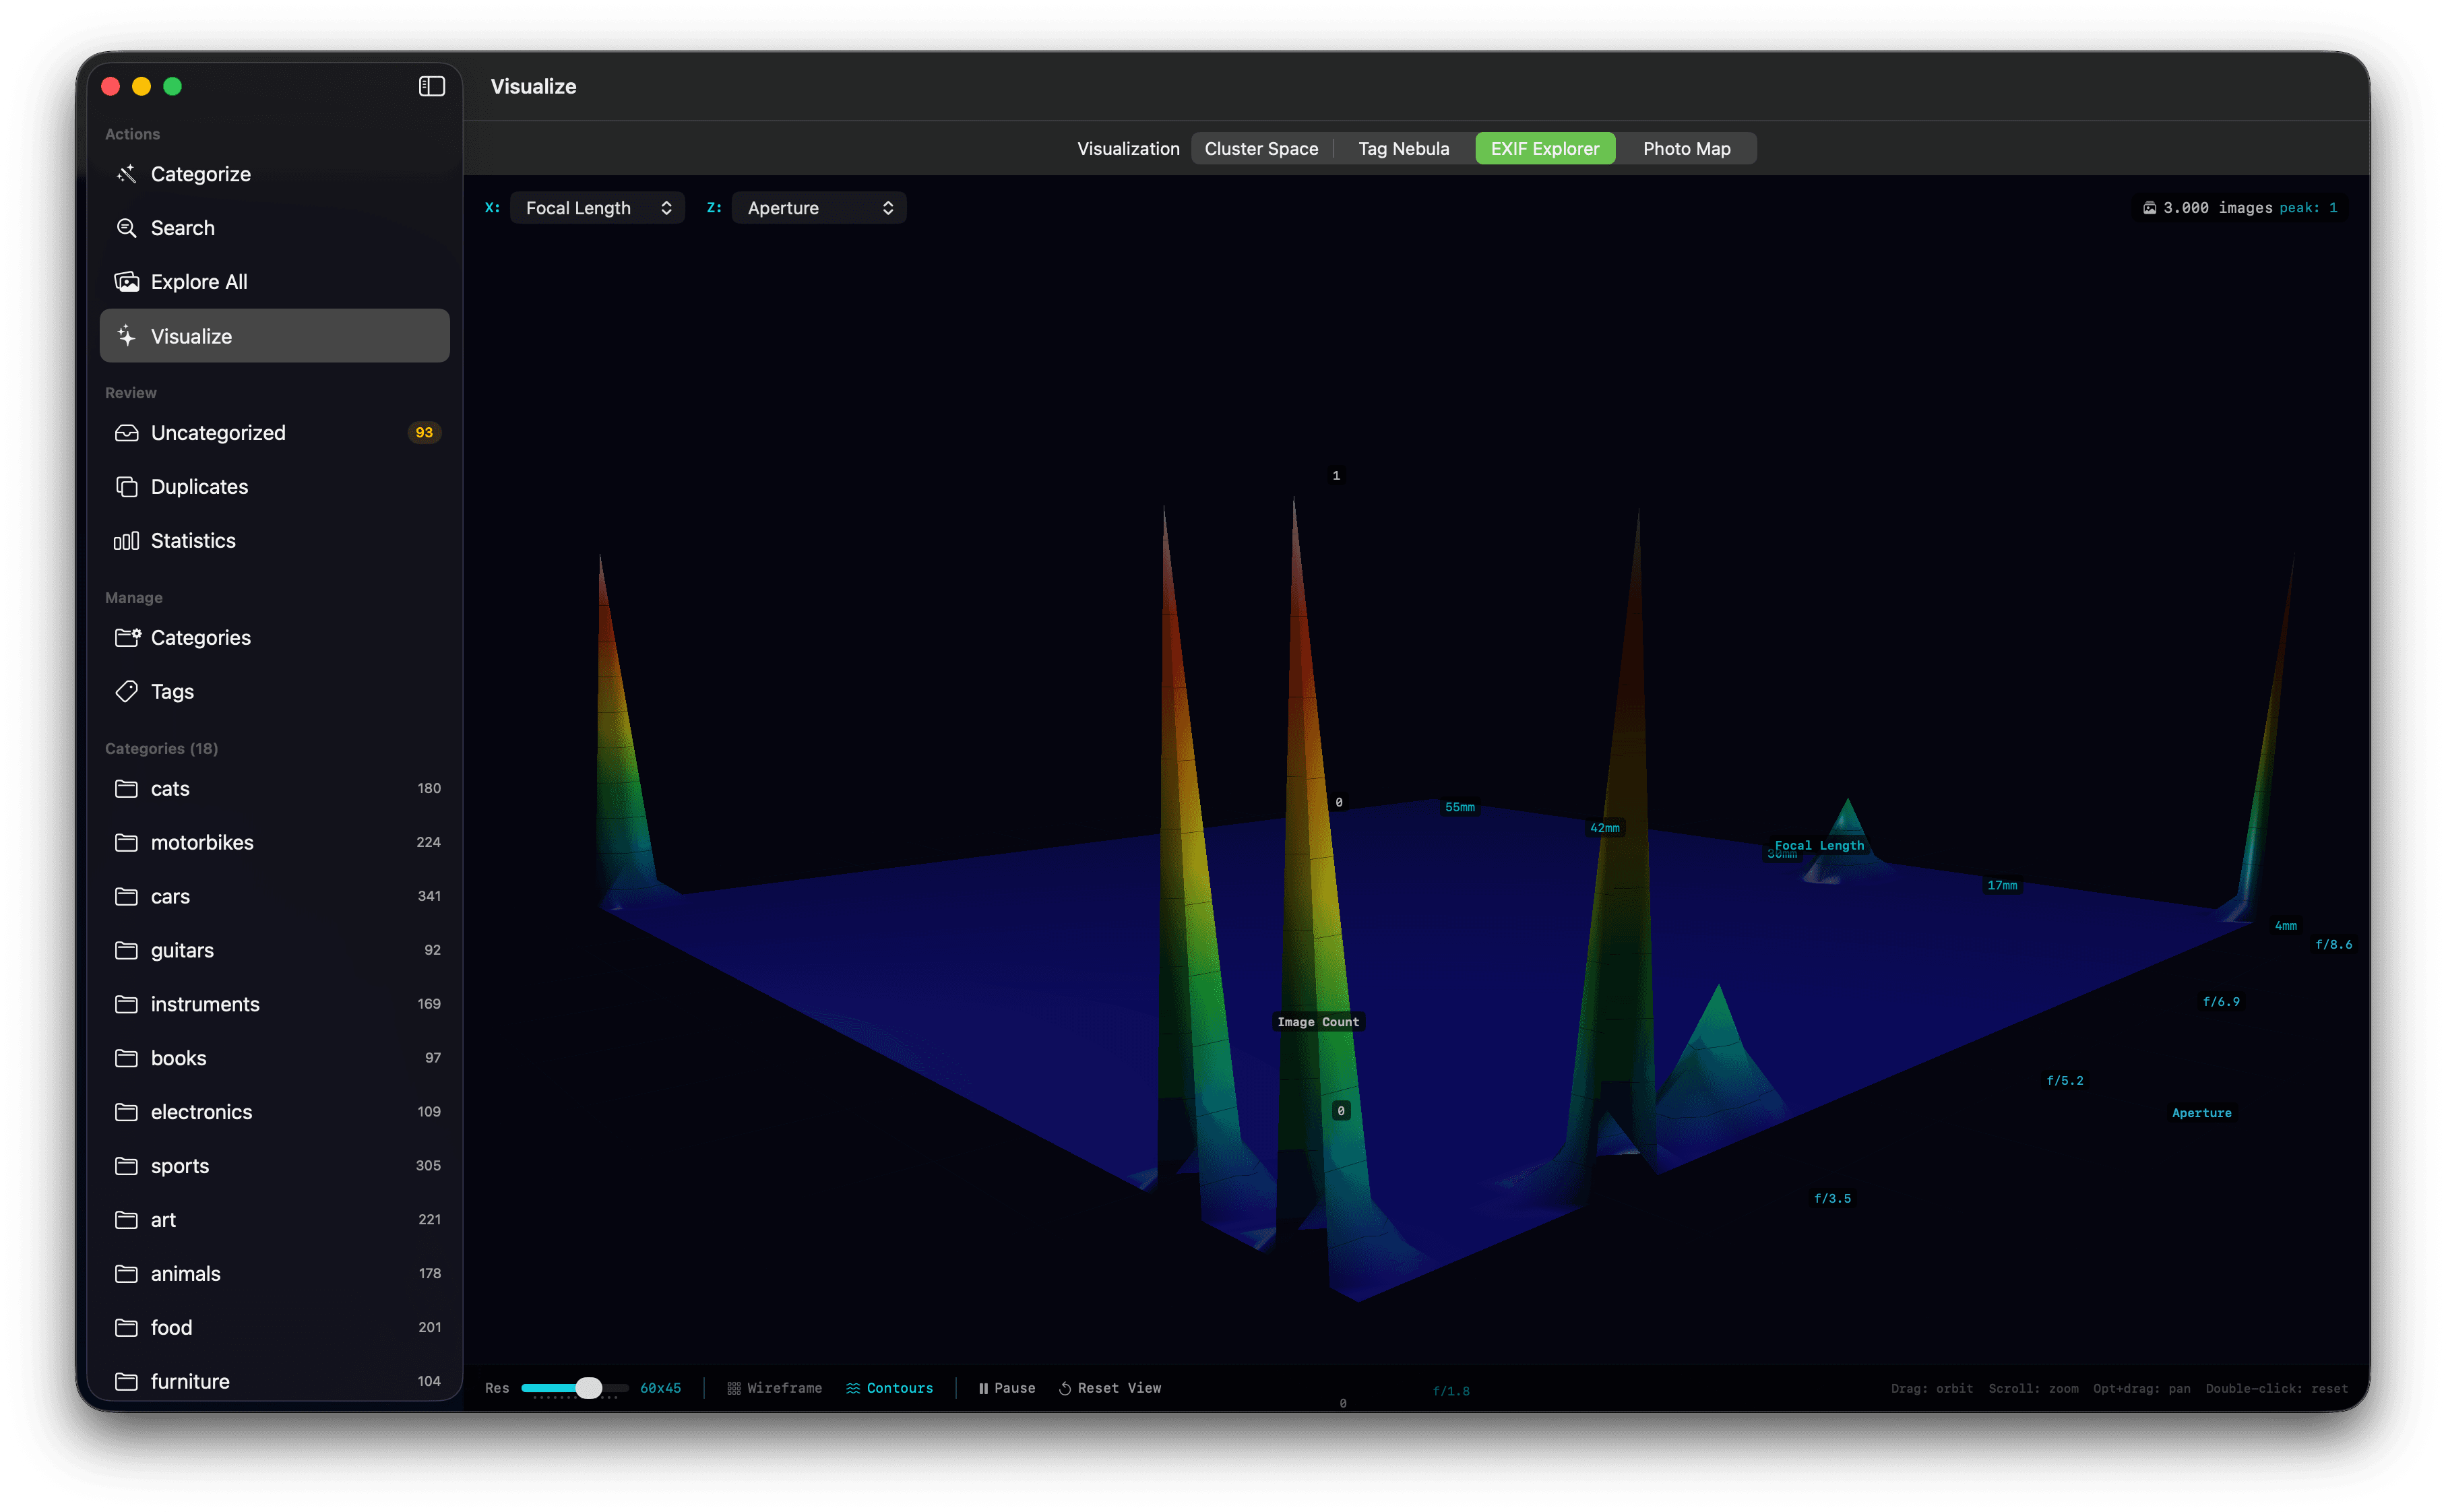This screenshot has width=2446, height=1512.
Task: Open the Tags management page
Action: (x=275, y=692)
